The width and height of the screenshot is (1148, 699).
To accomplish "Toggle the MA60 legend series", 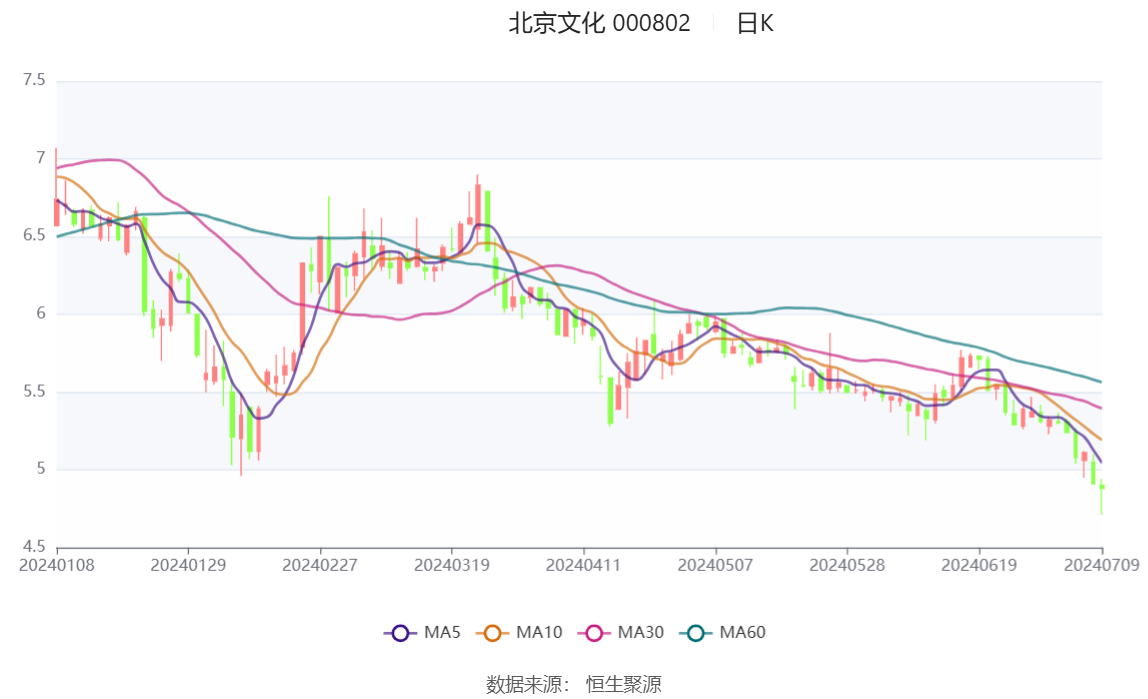I will pyautogui.click(x=723, y=632).
